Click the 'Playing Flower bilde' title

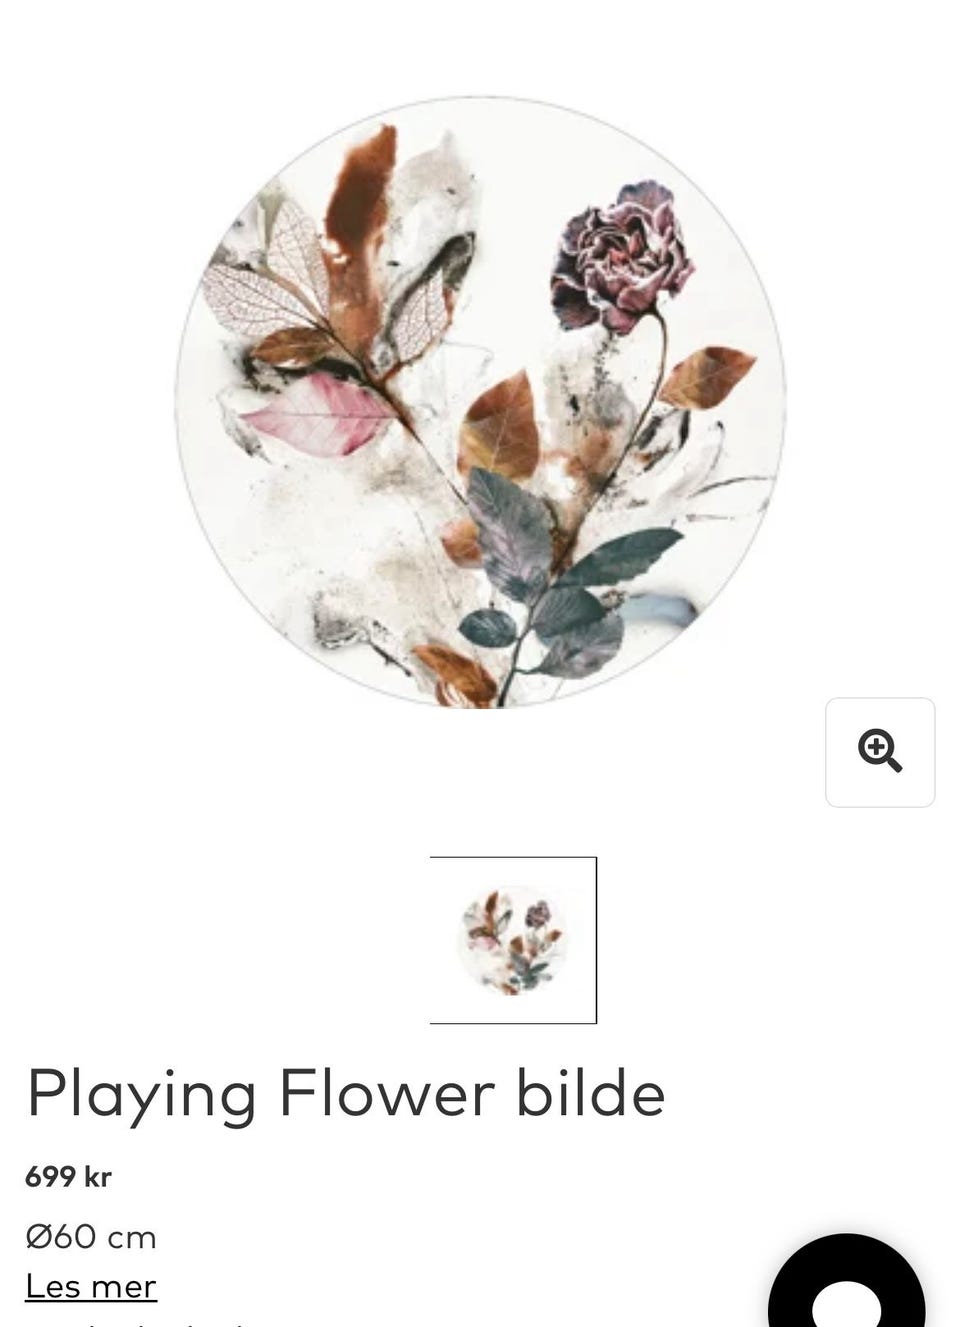click(x=346, y=1093)
